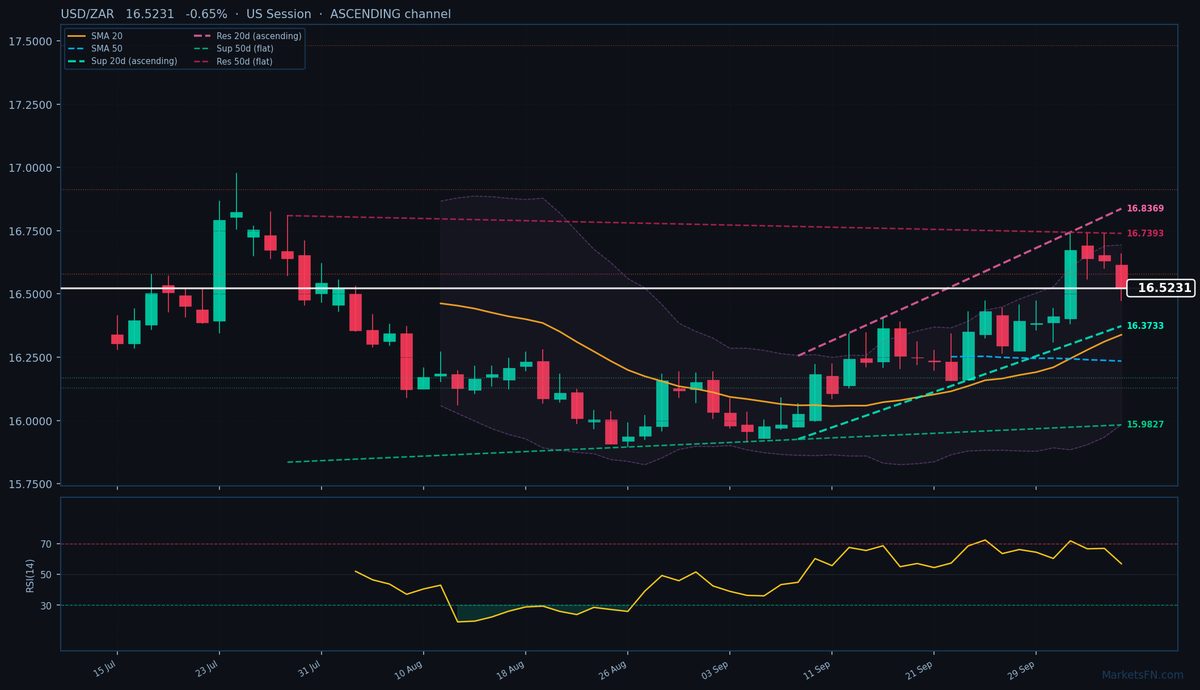Click the 16.7500 price axis label

coord(30,231)
